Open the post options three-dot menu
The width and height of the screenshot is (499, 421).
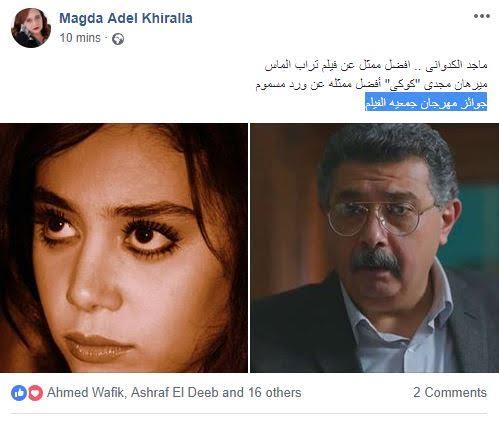482,16
